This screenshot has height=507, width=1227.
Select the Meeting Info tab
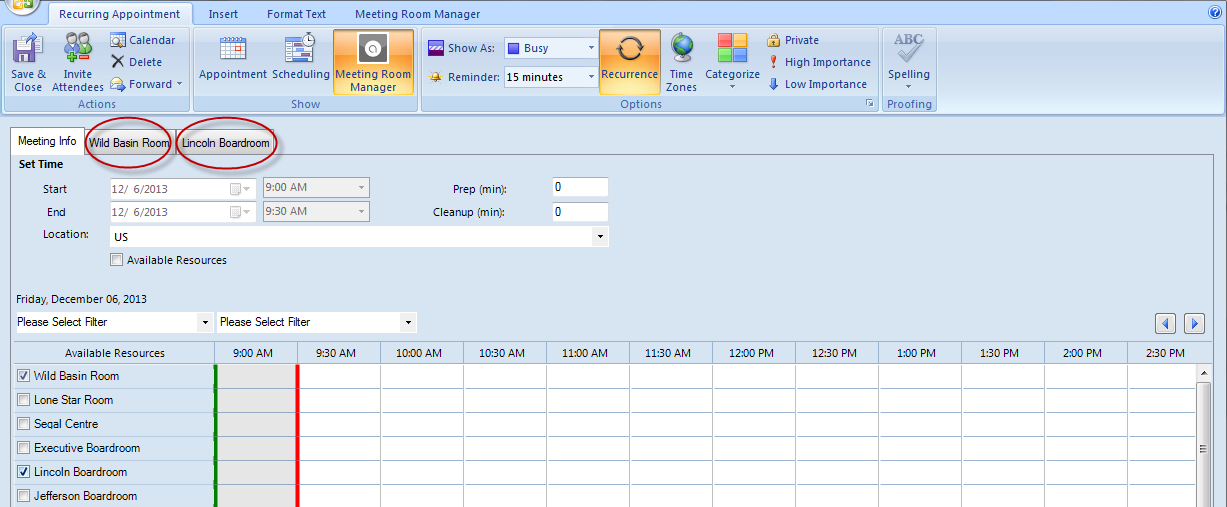47,141
